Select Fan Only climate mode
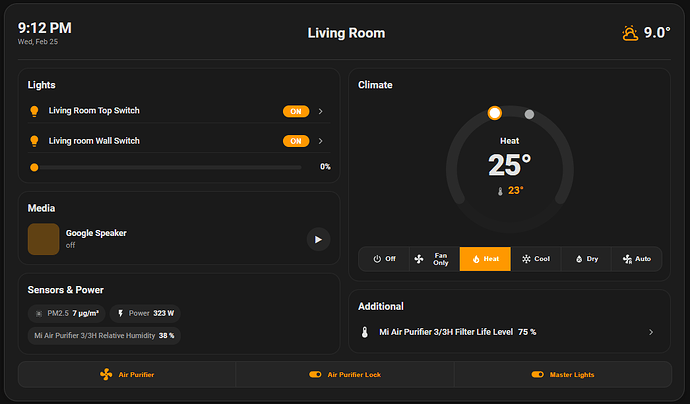Viewport: 690px width, 404px height. click(x=435, y=259)
